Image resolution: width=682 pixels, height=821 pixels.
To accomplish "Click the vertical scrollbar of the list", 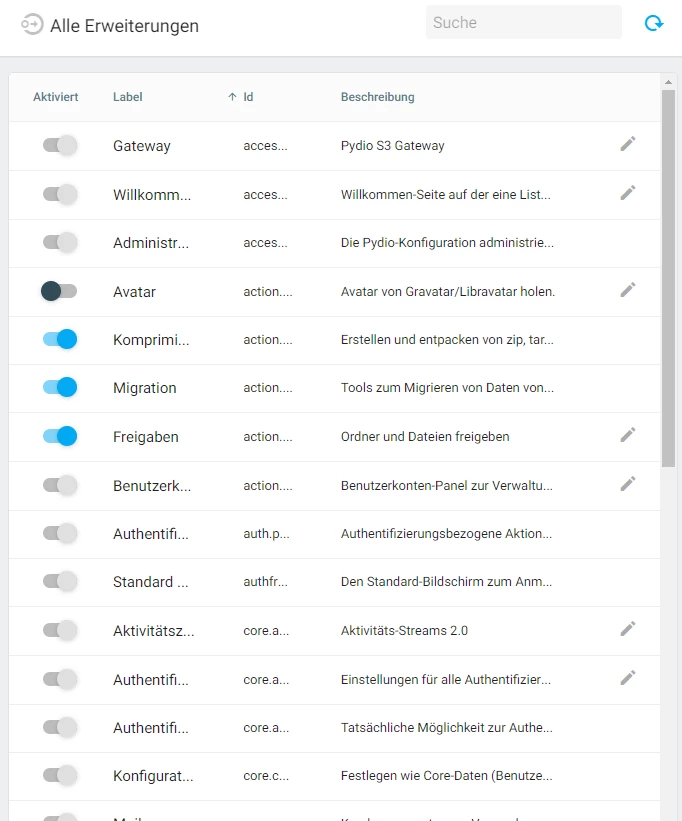I will pyautogui.click(x=668, y=280).
